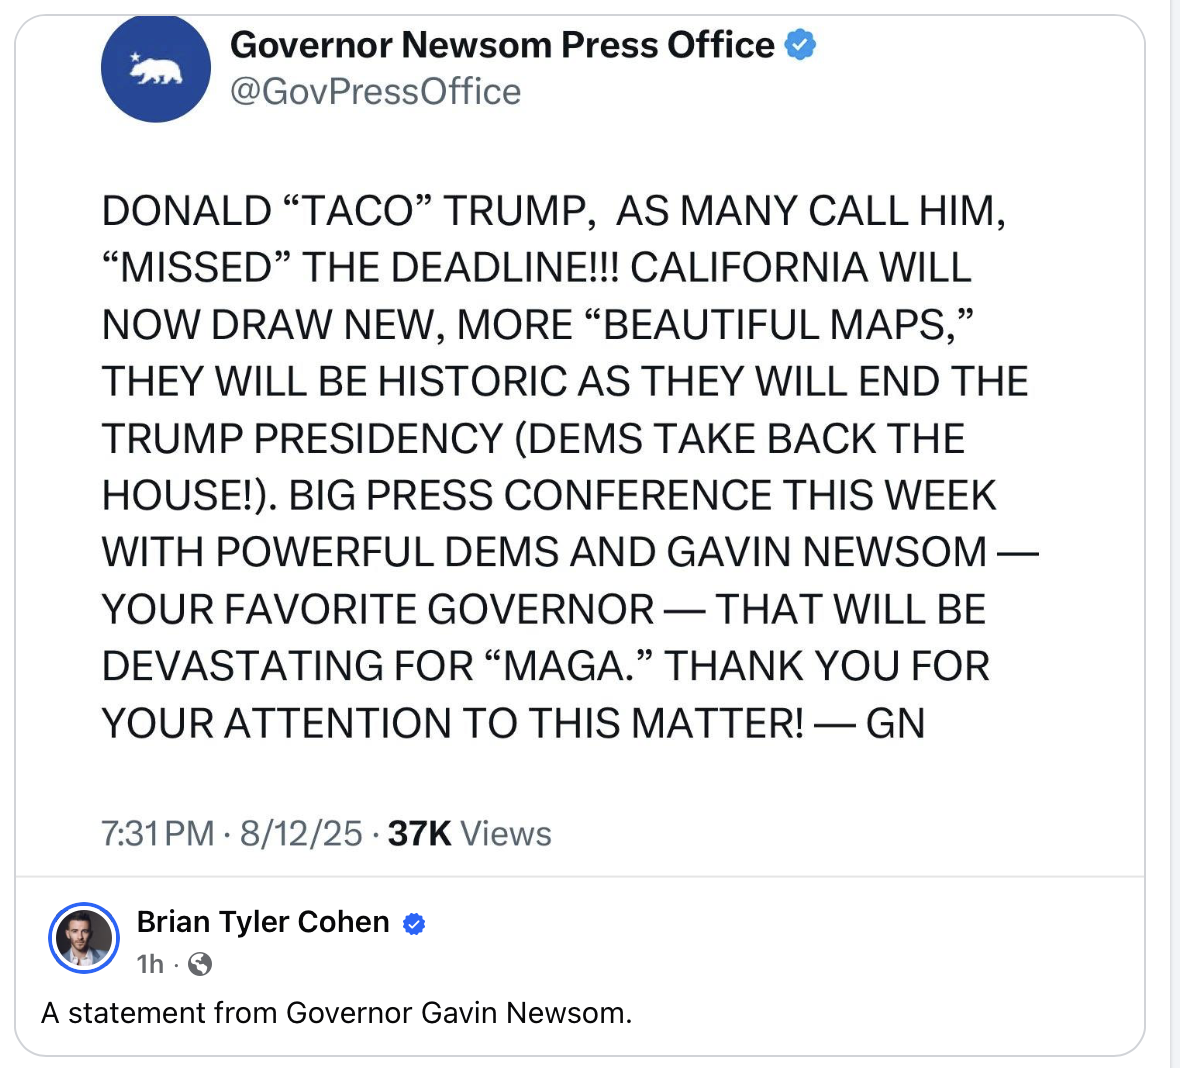The image size is (1180, 1068).
Task: Open Brian Tyler Cohen's profile photo
Action: click(x=84, y=940)
